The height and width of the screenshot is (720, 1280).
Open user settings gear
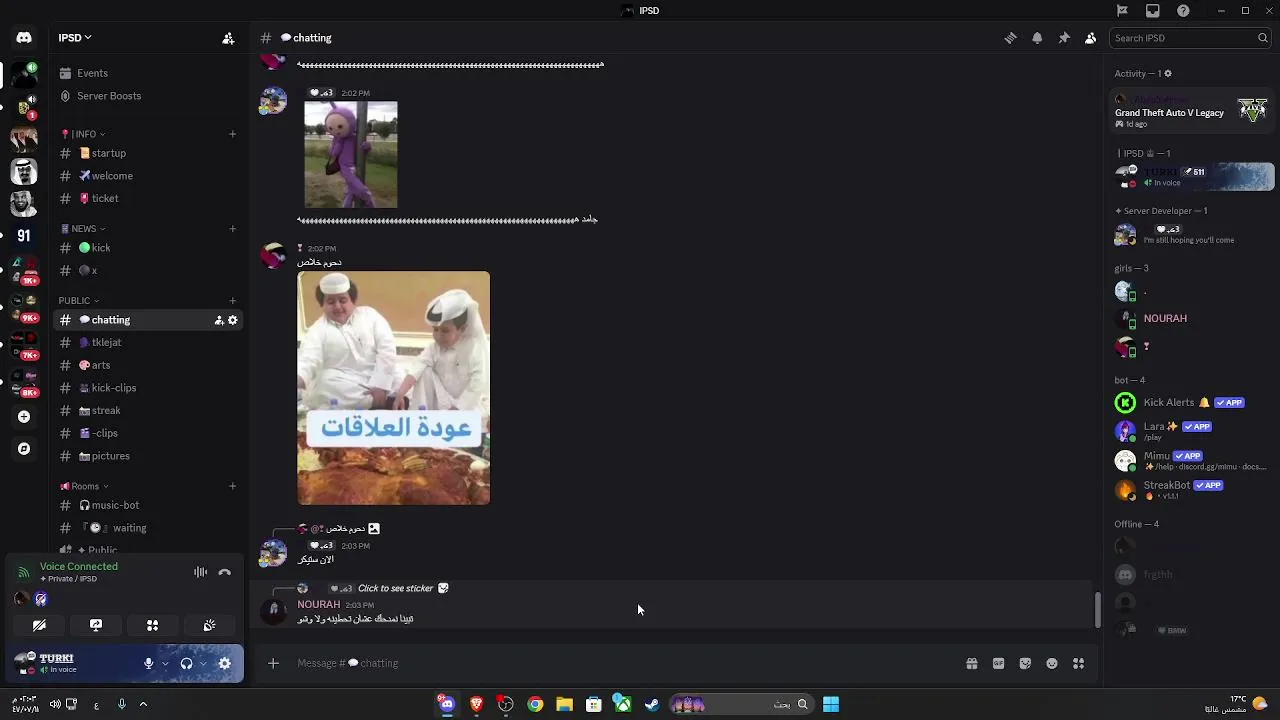[x=225, y=663]
